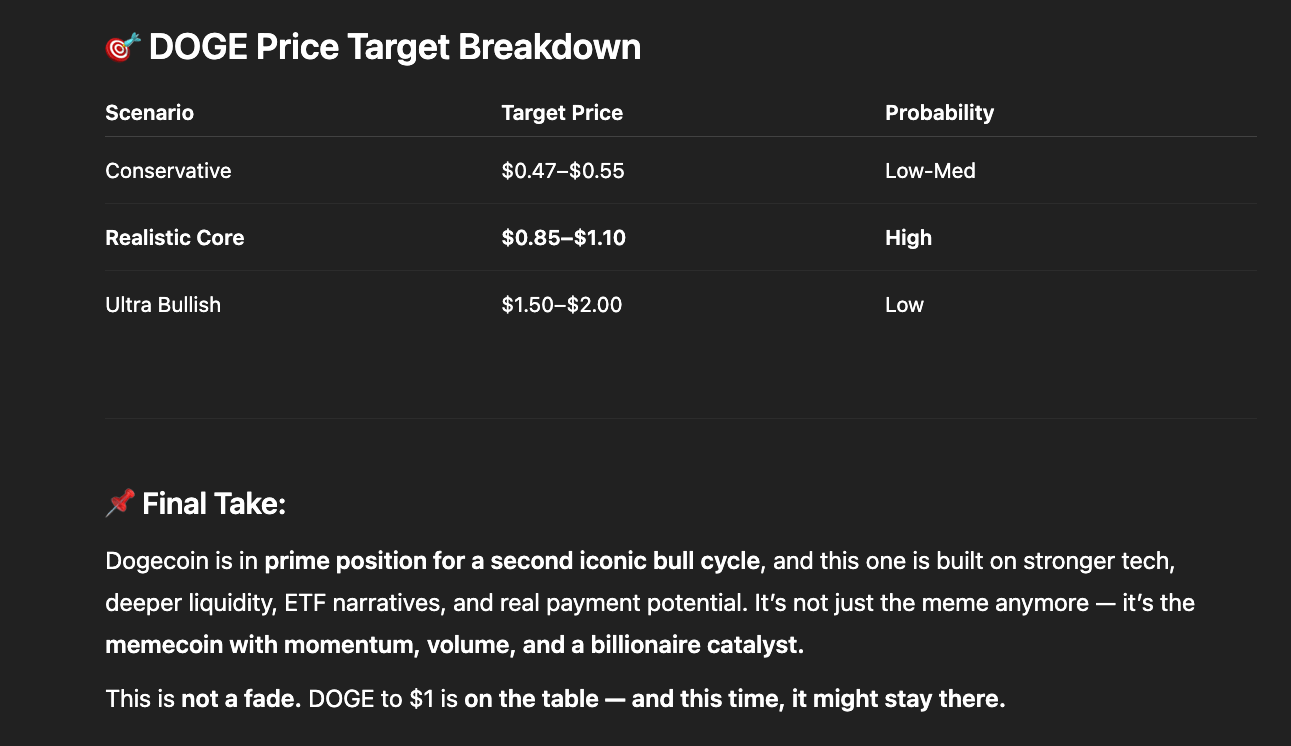Click the bold Realistic Core row label
Viewport: 1291px width, 746px height.
[x=175, y=238]
